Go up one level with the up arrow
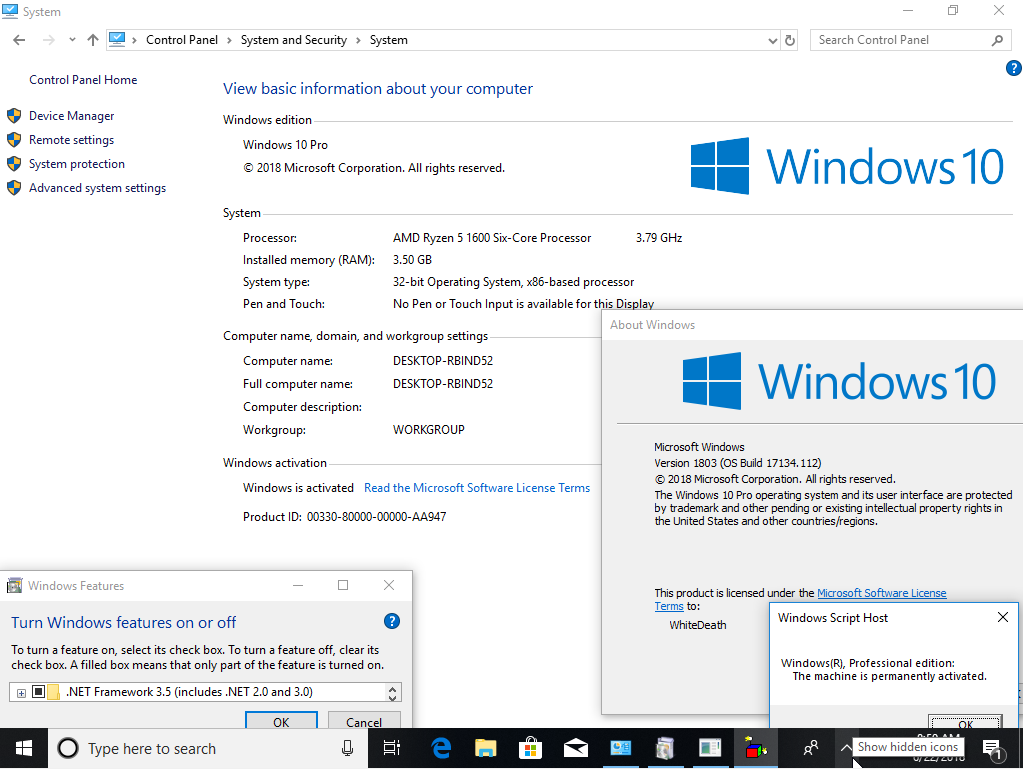 (93, 40)
